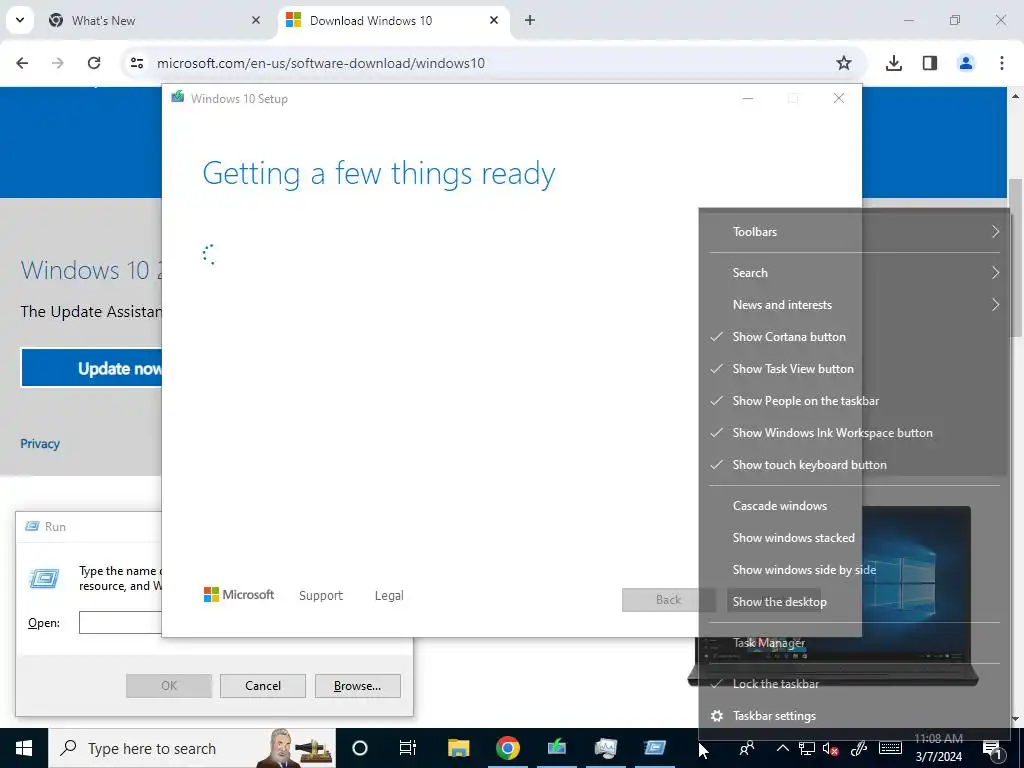The height and width of the screenshot is (768, 1024).
Task: Open a new Chrome tab
Action: coord(530,20)
